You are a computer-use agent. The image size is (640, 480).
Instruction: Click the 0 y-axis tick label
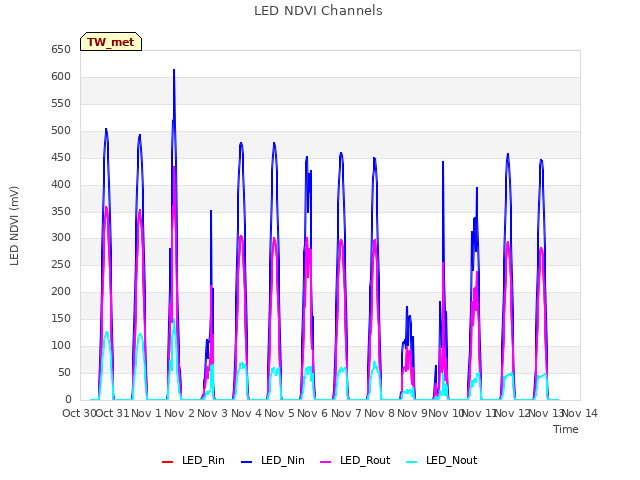click(x=68, y=399)
